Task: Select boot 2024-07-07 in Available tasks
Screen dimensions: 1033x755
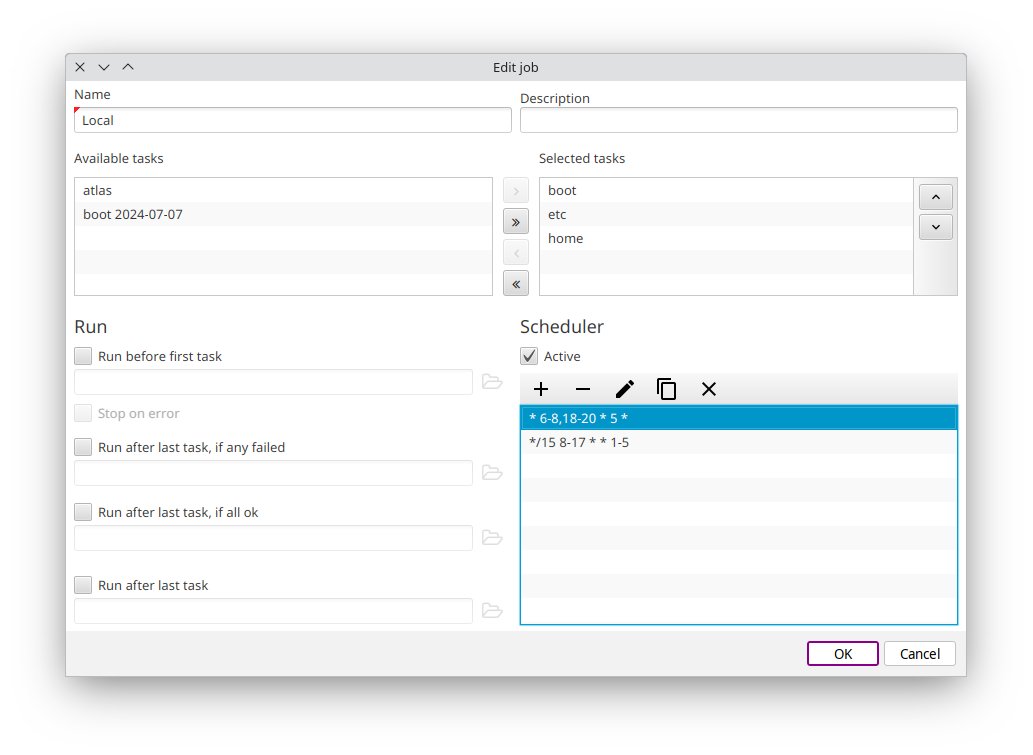Action: click(x=283, y=215)
